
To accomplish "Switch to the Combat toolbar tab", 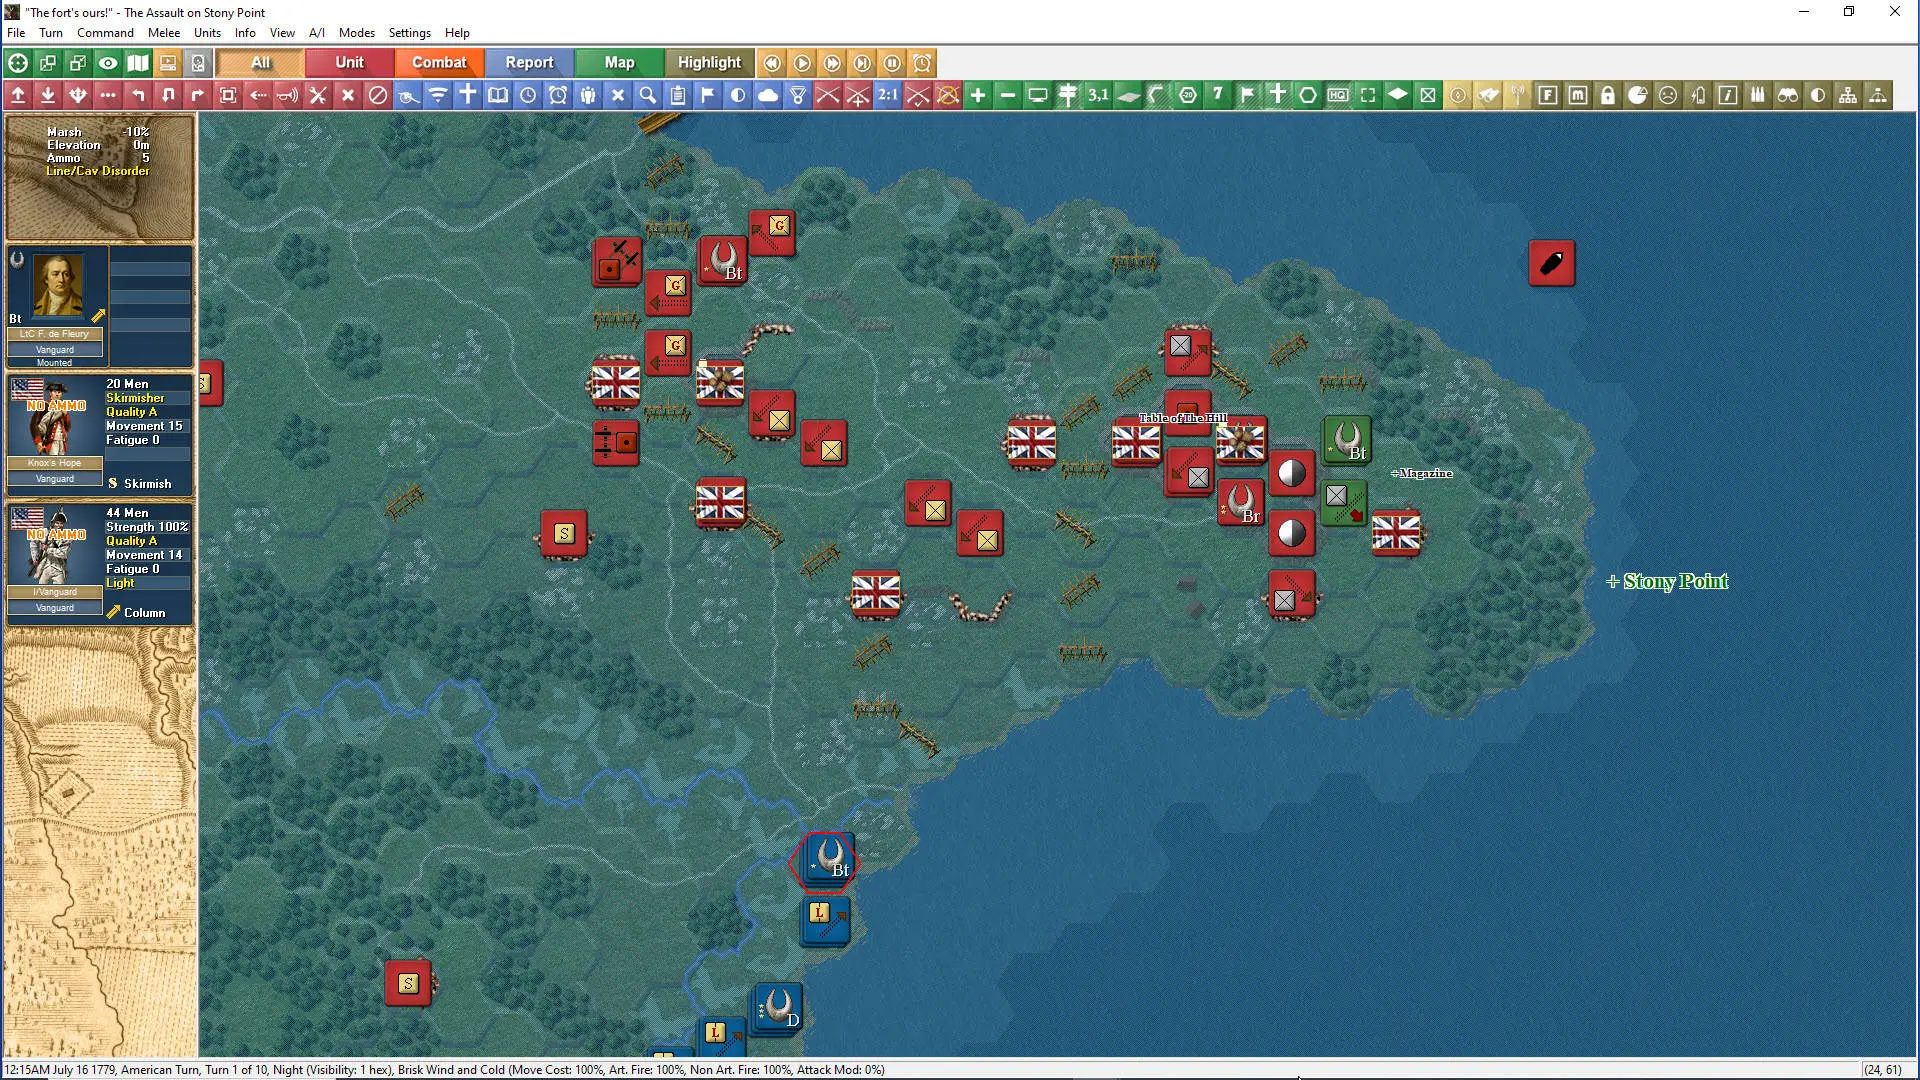I will [439, 63].
